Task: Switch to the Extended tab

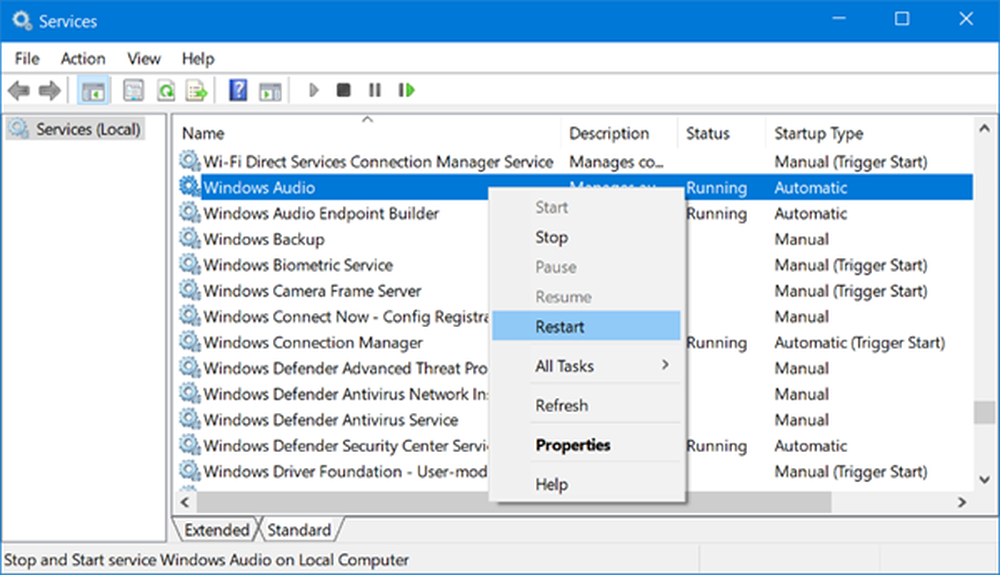Action: click(216, 530)
